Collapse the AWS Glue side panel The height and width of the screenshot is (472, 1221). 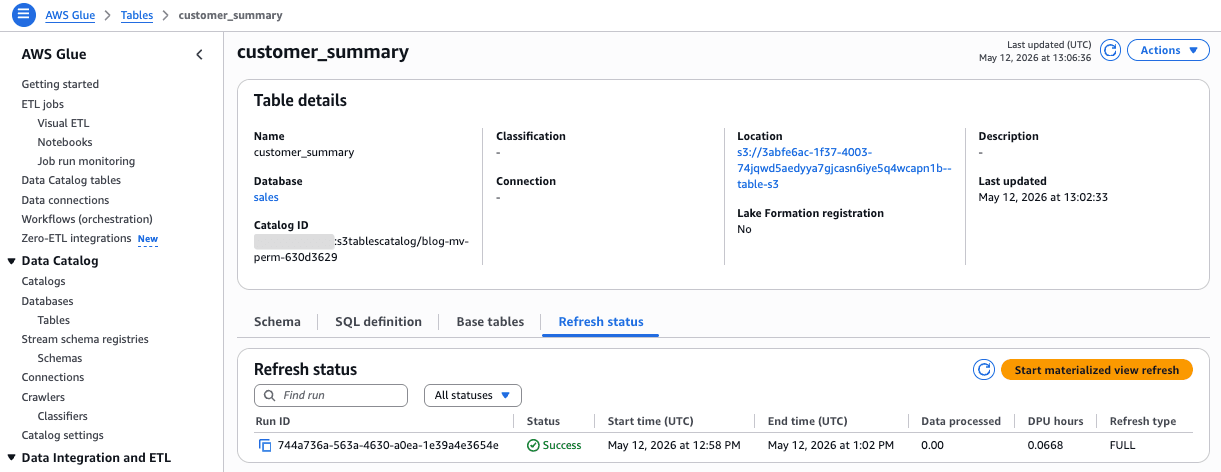pyautogui.click(x=199, y=55)
